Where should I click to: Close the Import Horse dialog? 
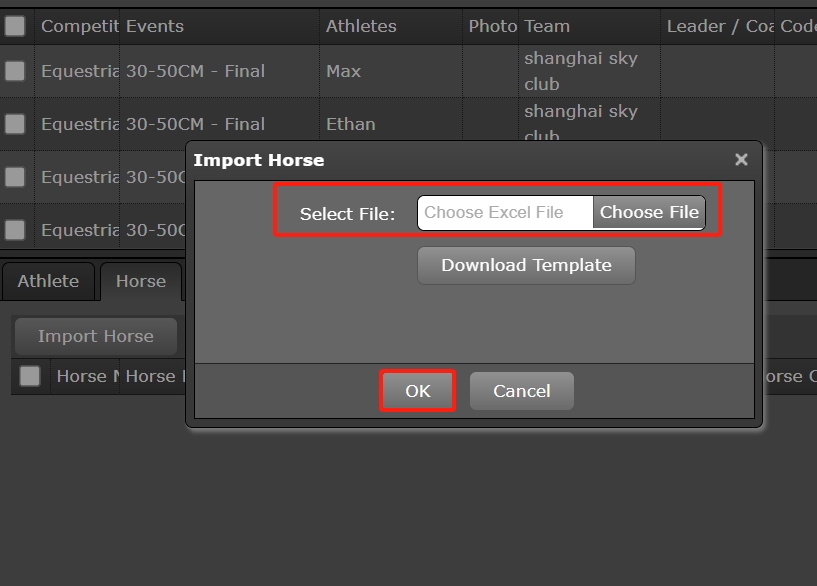click(x=741, y=160)
